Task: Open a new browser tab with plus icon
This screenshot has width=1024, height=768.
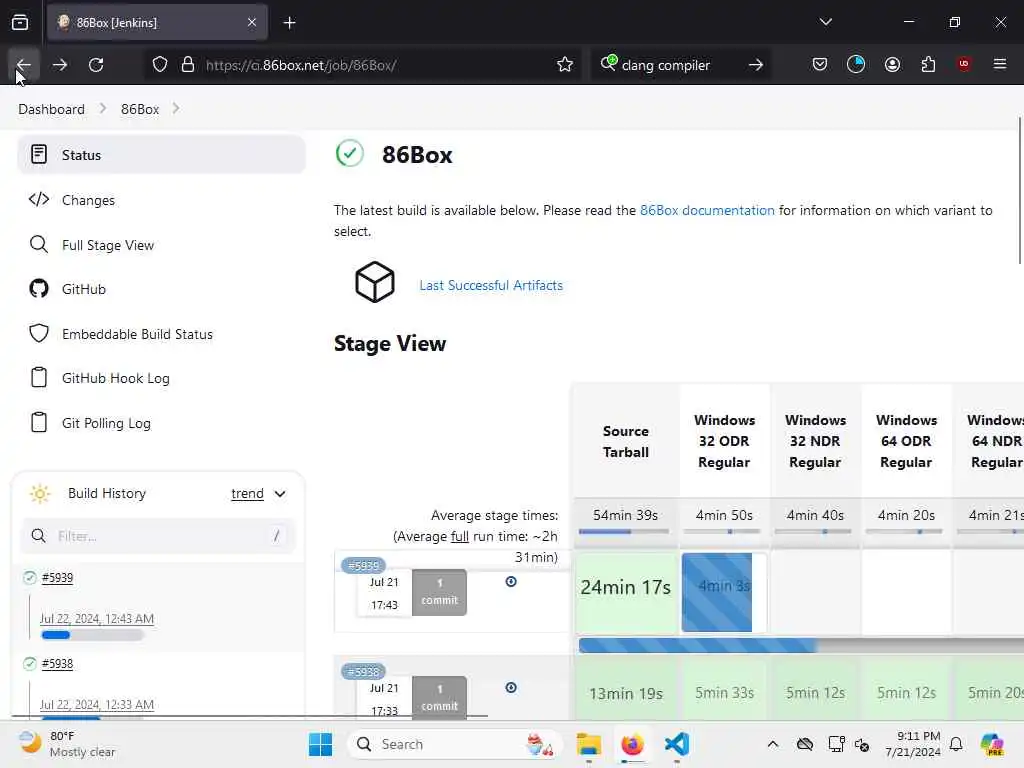Action: tap(289, 23)
